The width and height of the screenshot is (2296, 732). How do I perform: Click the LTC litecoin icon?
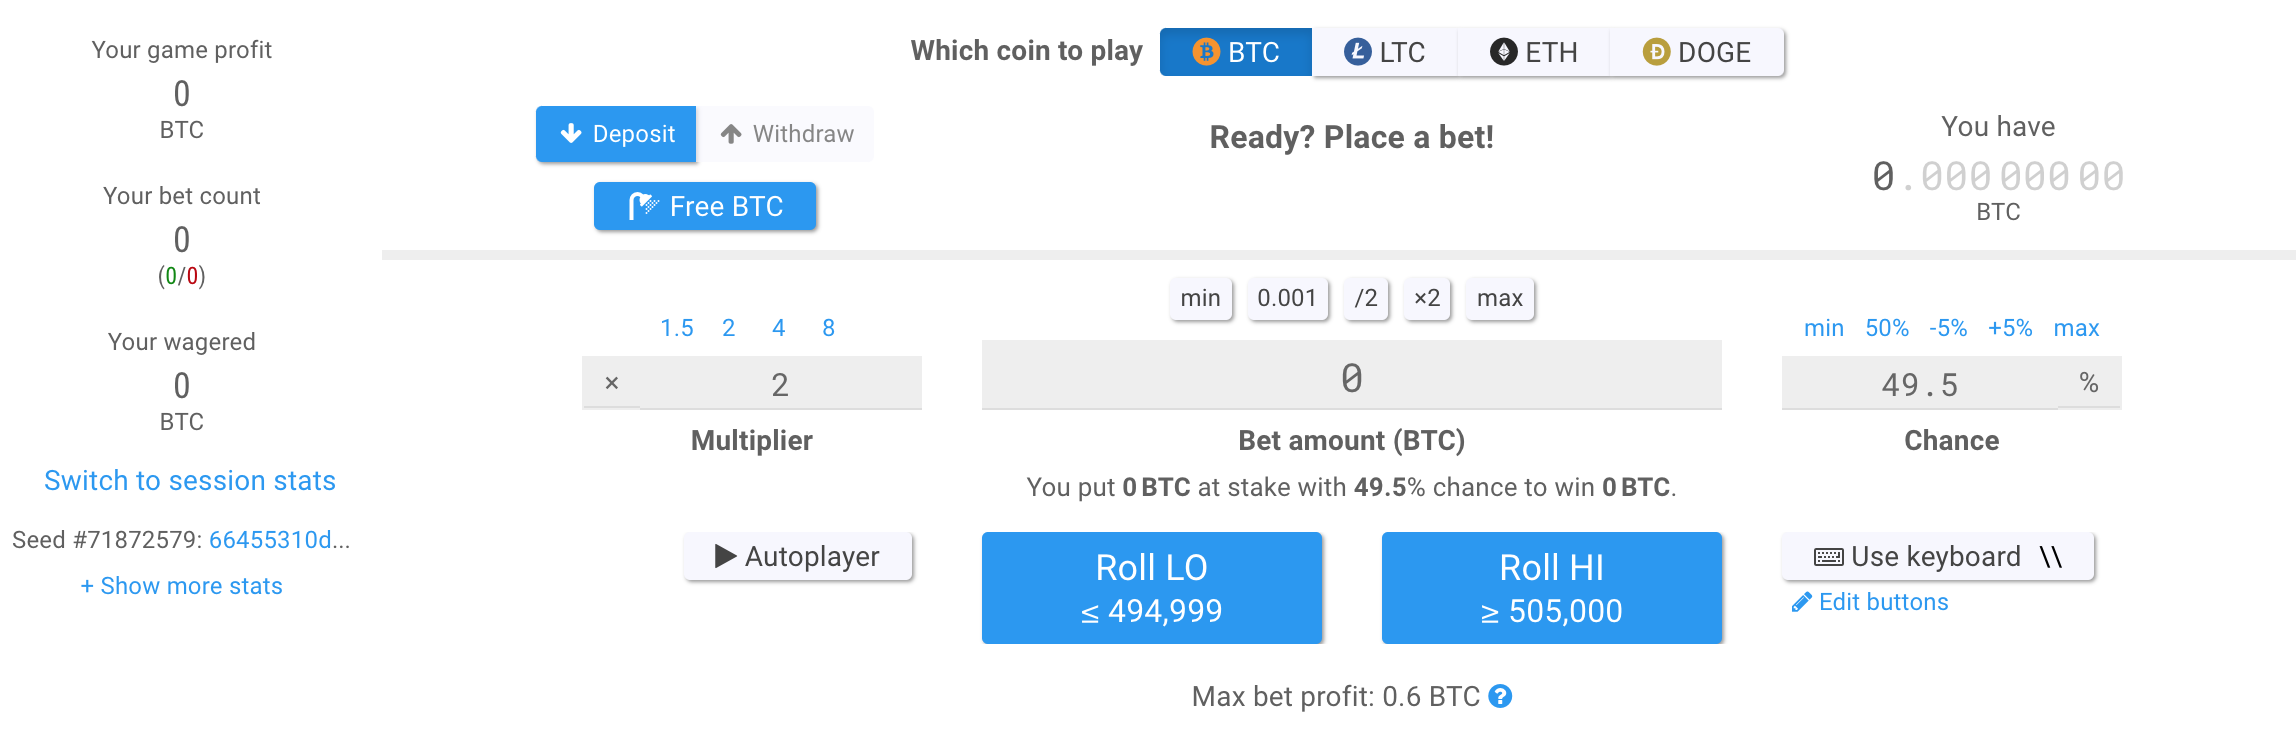pos(1360,52)
